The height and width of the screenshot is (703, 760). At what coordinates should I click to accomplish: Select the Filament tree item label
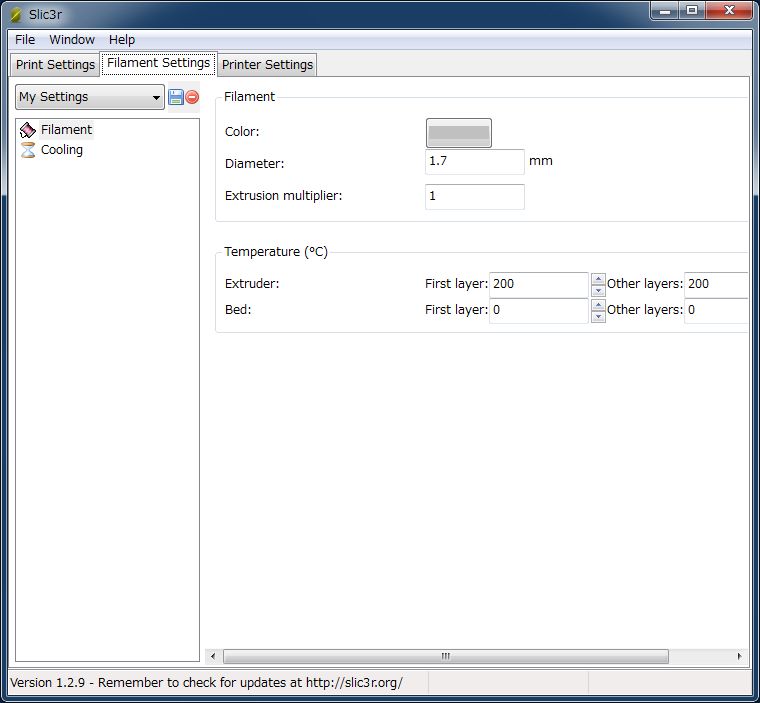point(66,130)
